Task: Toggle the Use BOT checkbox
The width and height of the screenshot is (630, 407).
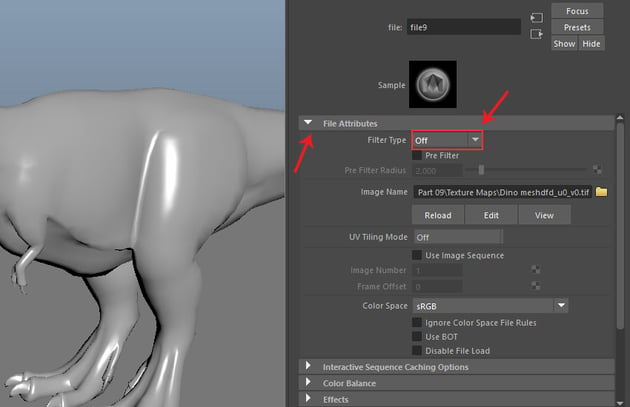Action: (x=417, y=336)
